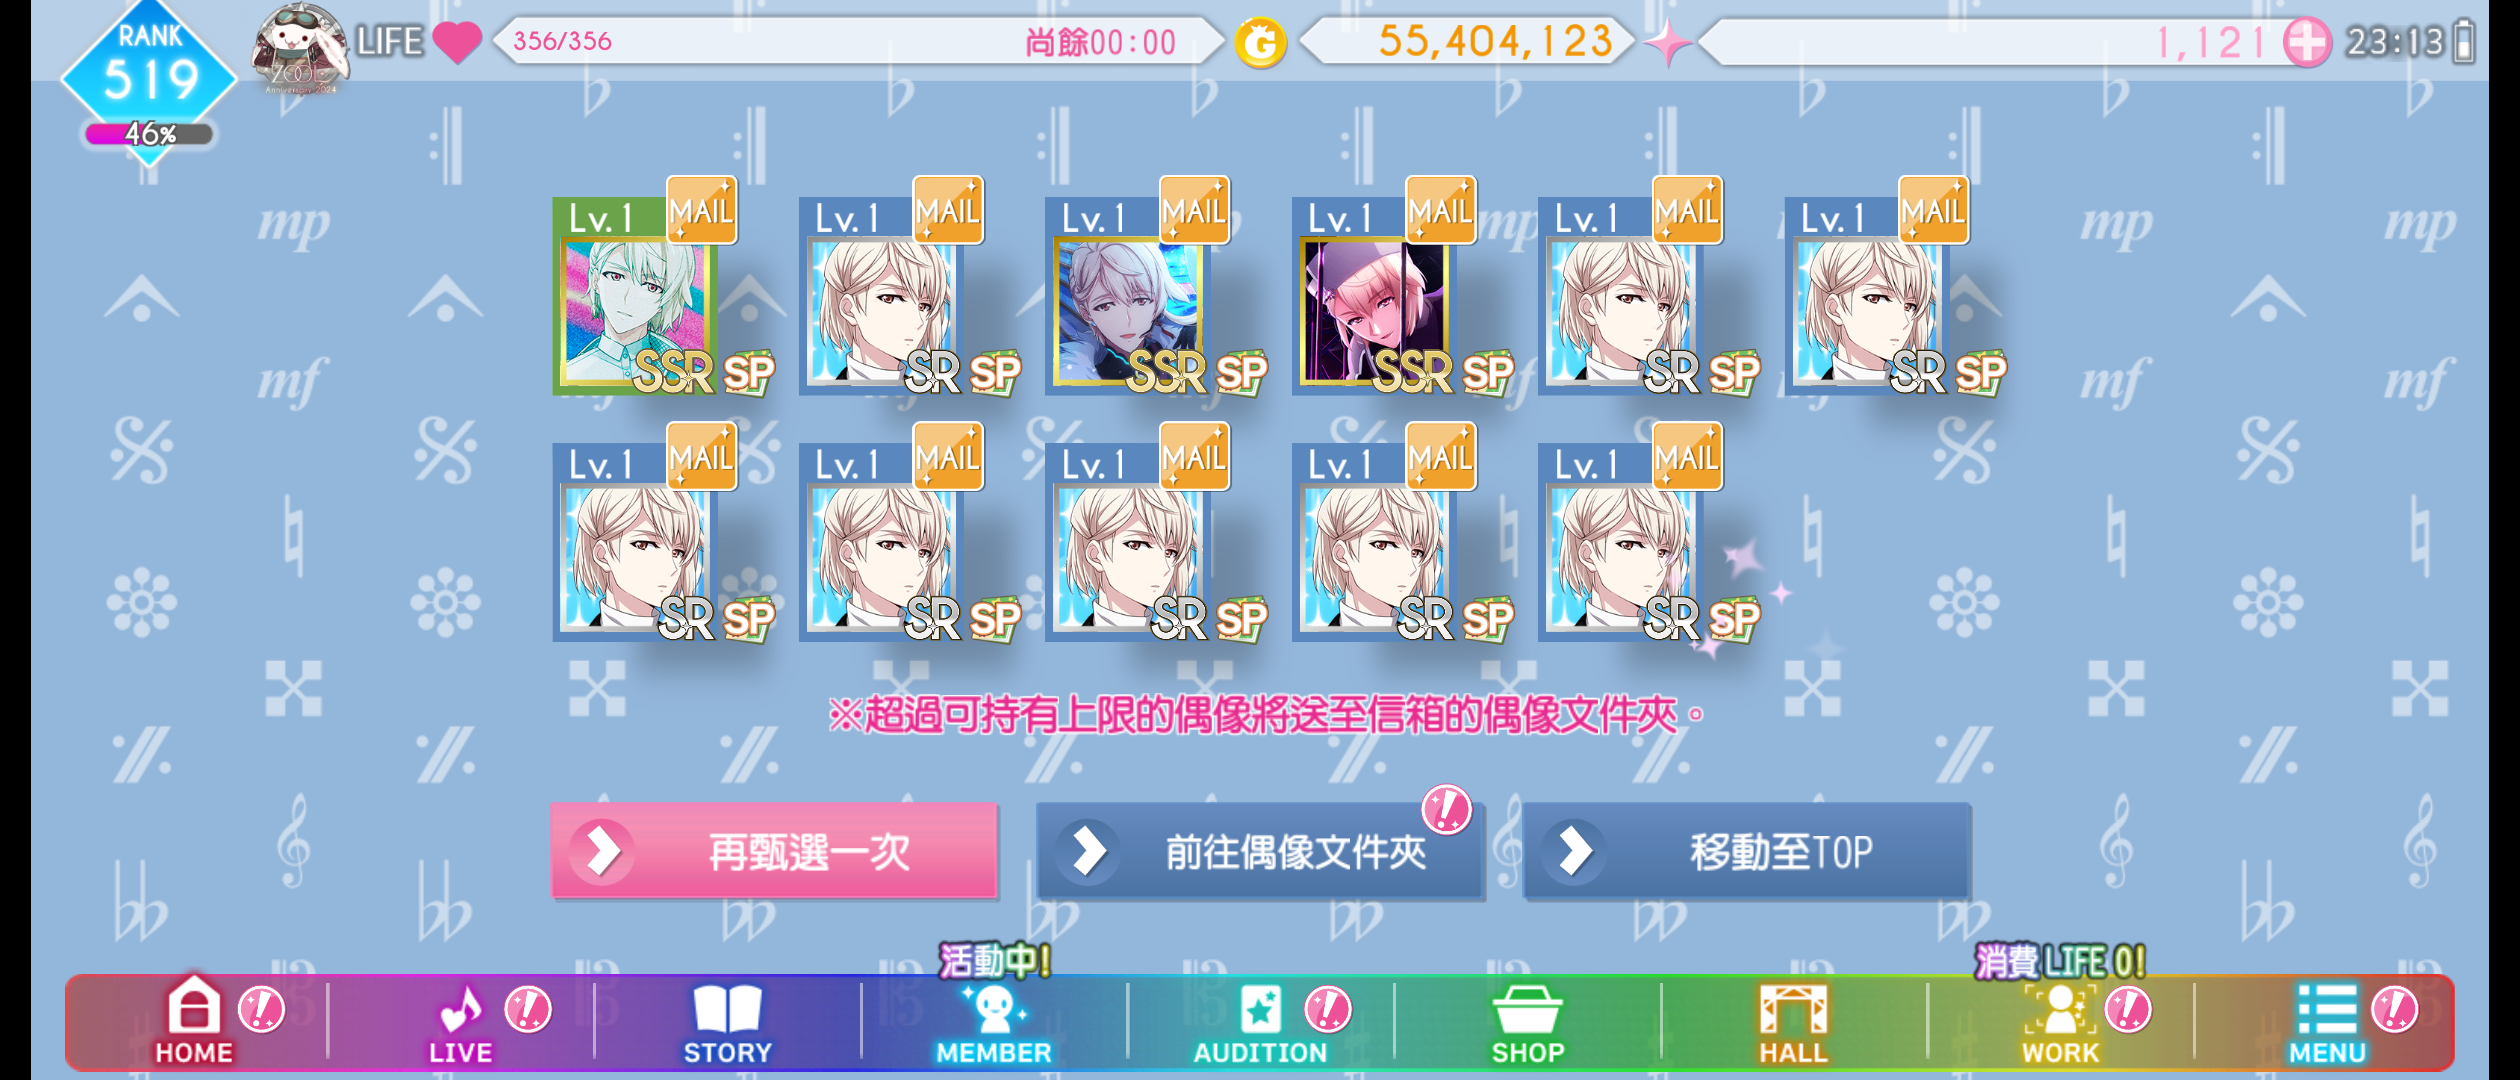Tap the RANK 519 diamond badge
The image size is (2520, 1080).
[150, 78]
